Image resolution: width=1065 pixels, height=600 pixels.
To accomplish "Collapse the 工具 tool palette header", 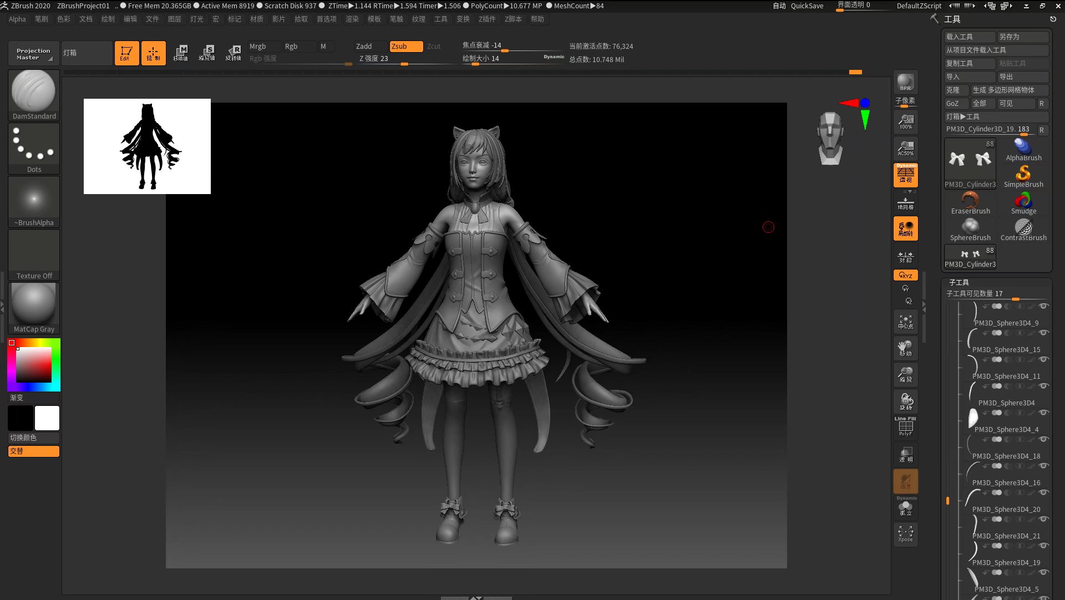I will coord(952,19).
